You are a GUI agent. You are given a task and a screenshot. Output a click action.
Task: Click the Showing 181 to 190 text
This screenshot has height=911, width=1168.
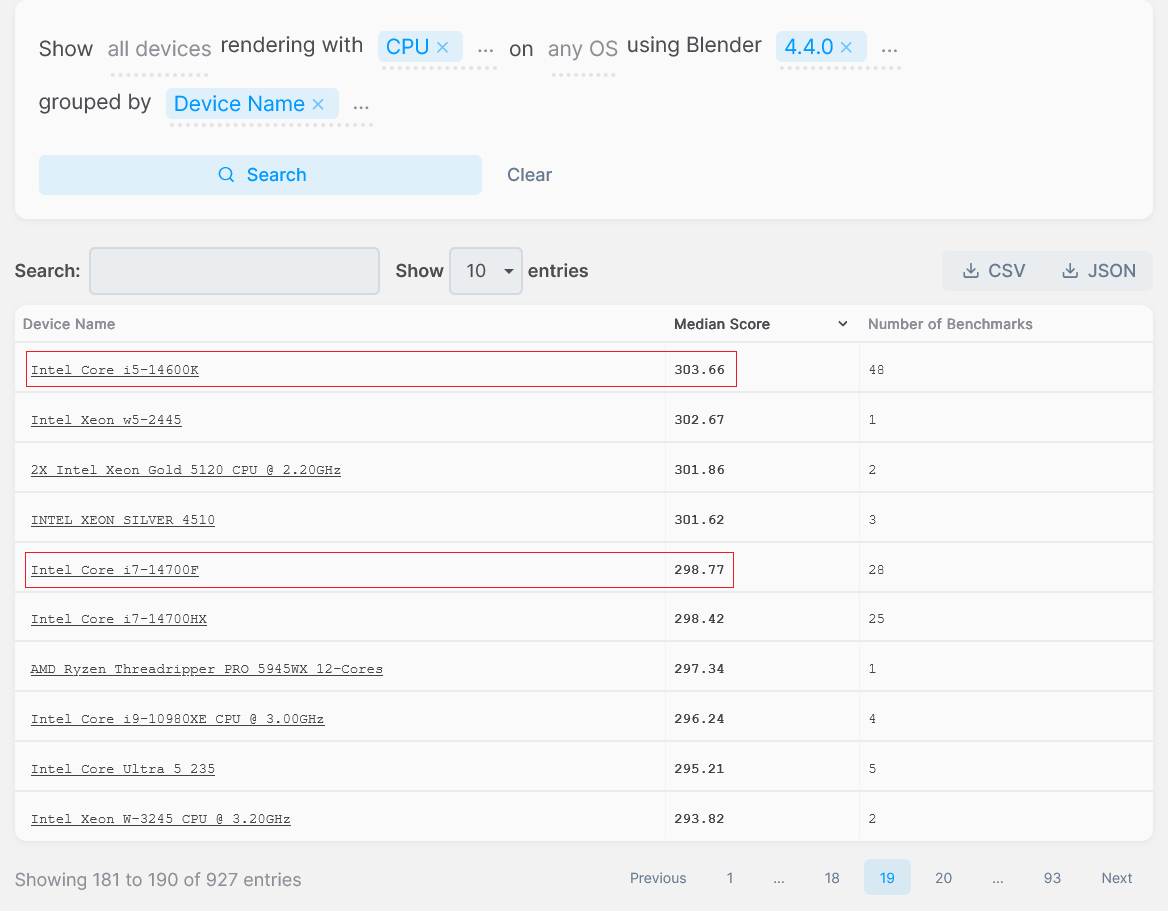(x=158, y=880)
